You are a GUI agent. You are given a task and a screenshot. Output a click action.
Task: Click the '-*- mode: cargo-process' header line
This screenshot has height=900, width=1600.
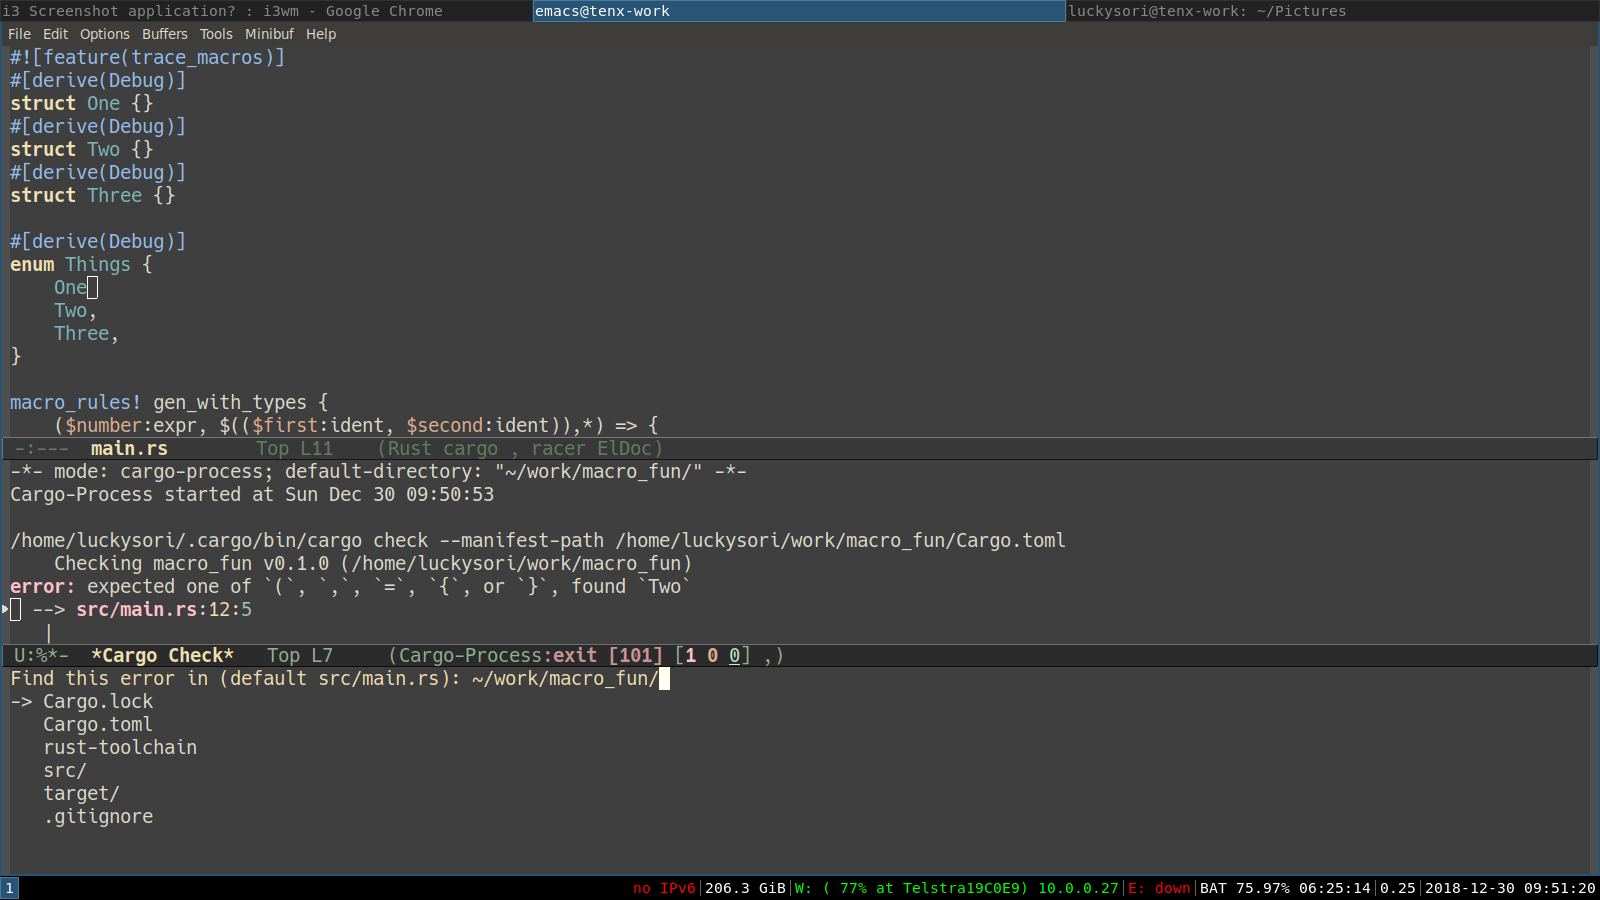(x=378, y=472)
